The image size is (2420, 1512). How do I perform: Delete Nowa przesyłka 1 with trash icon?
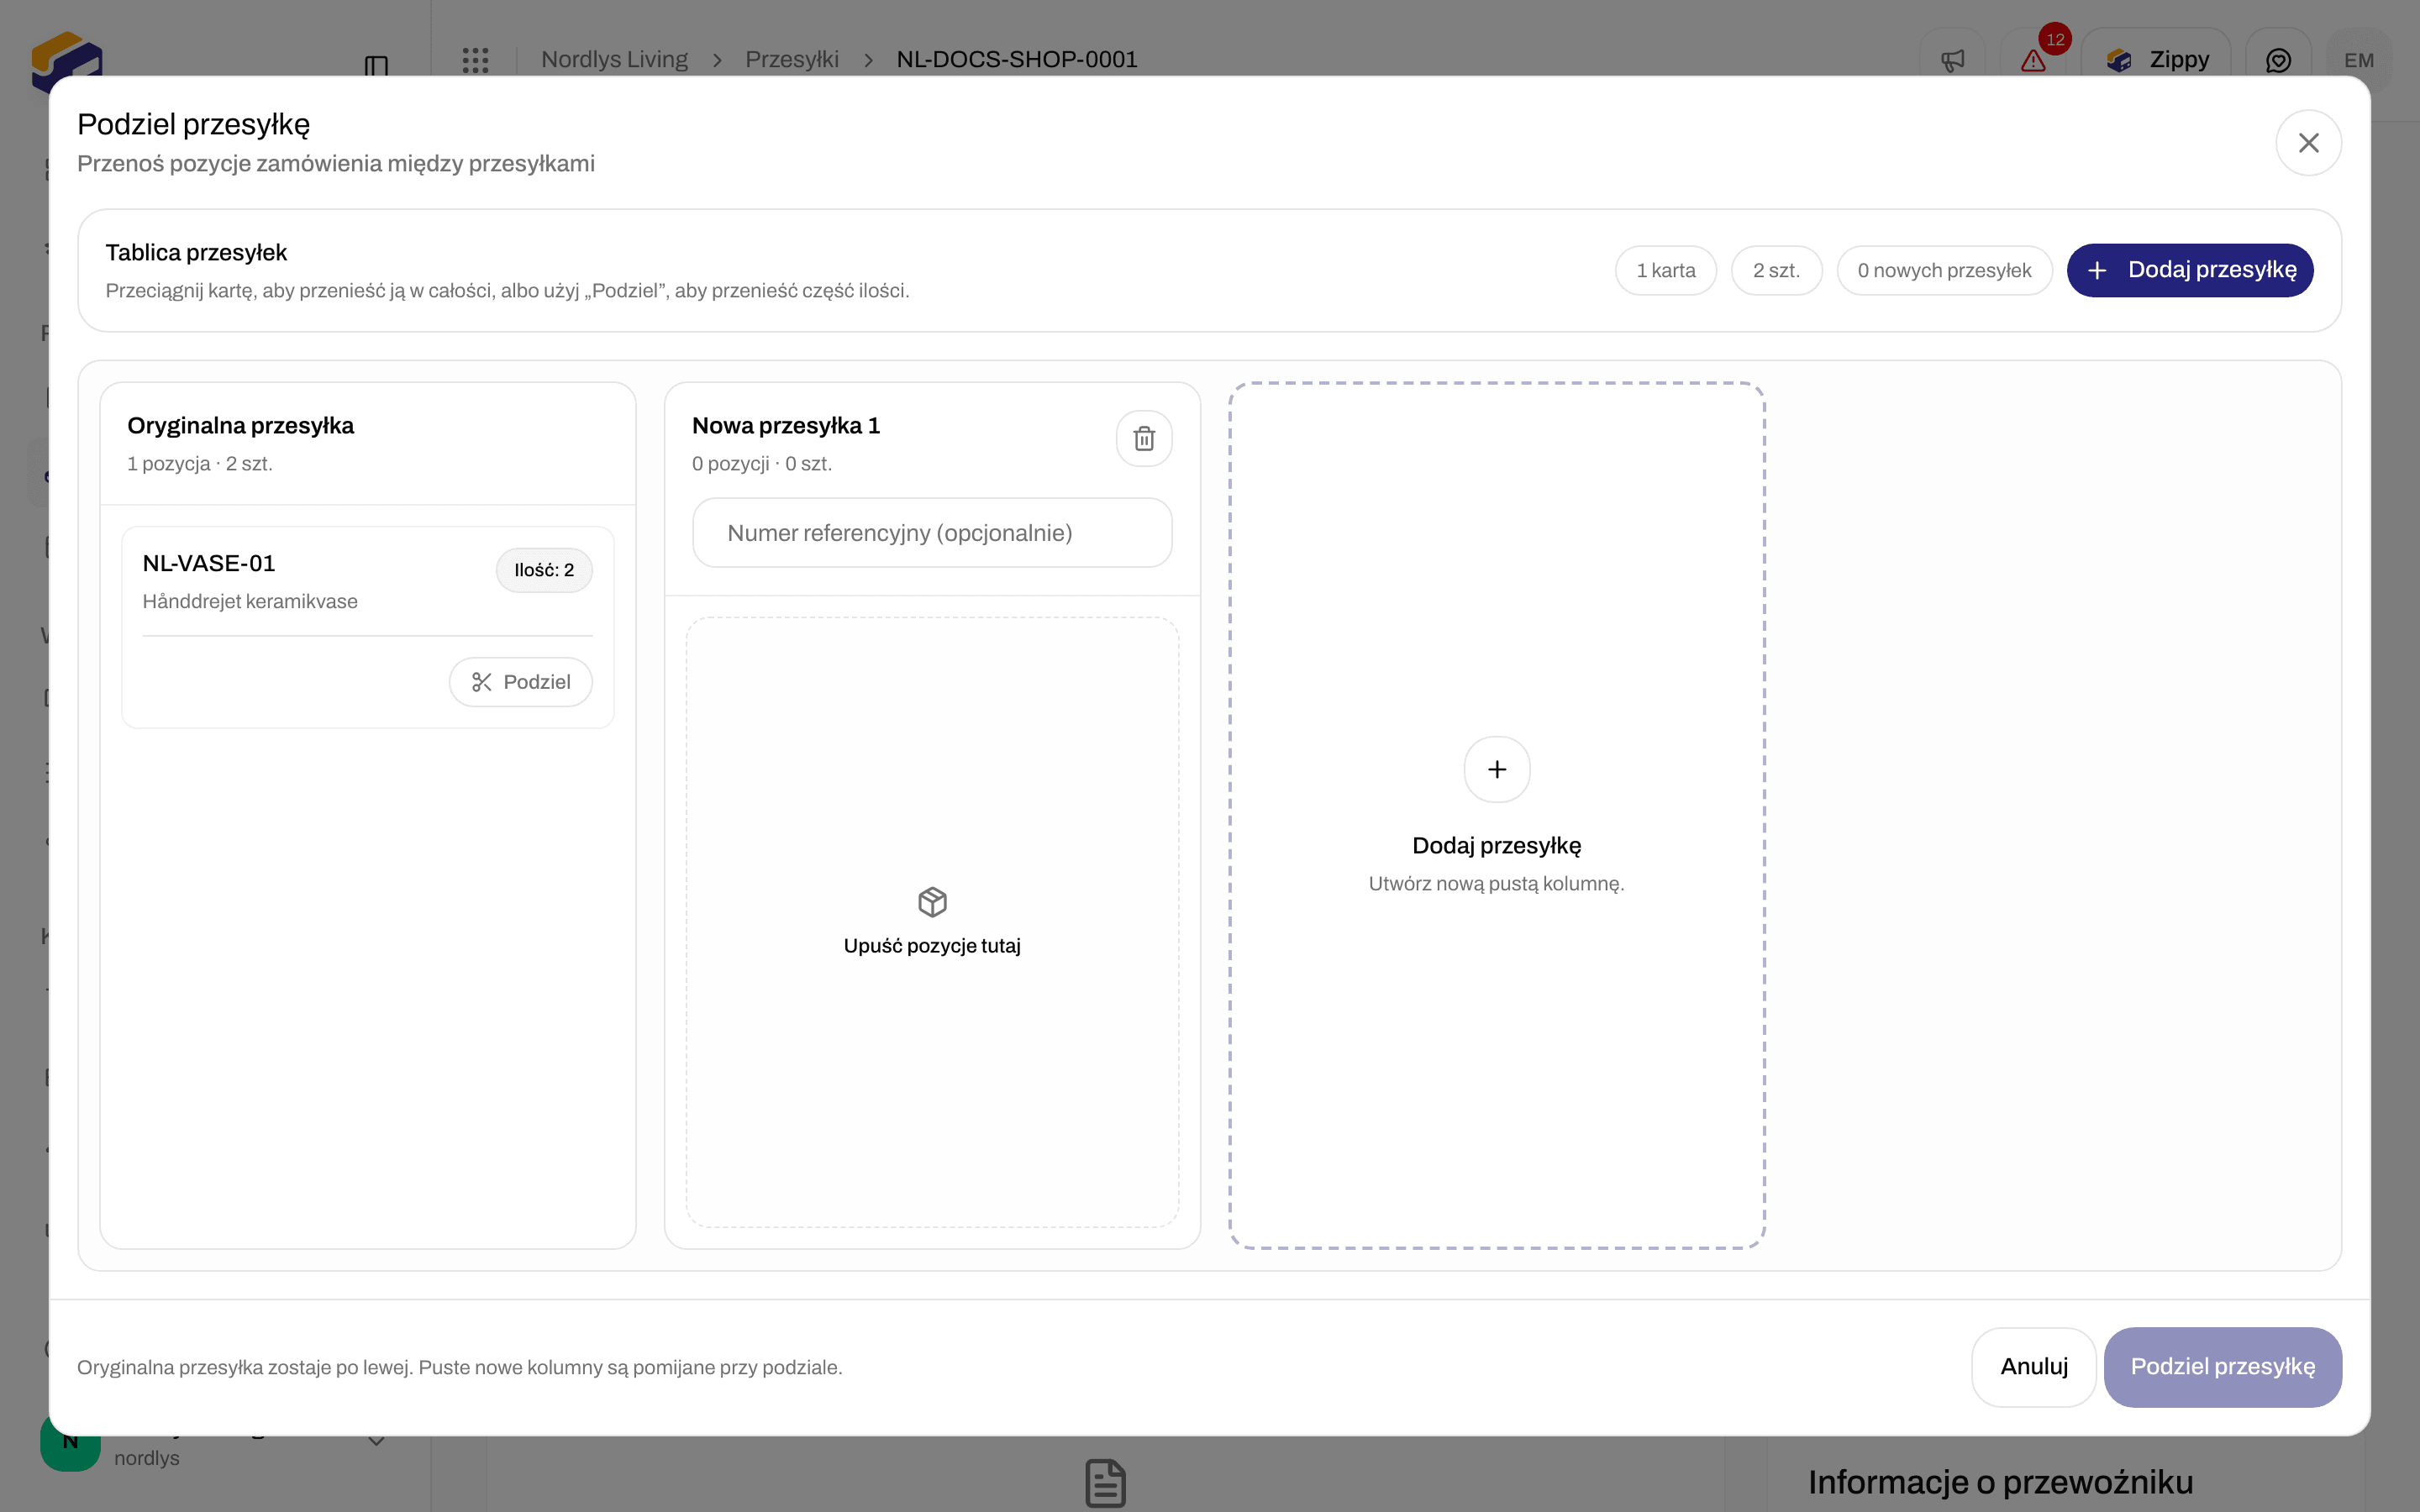[x=1144, y=438]
